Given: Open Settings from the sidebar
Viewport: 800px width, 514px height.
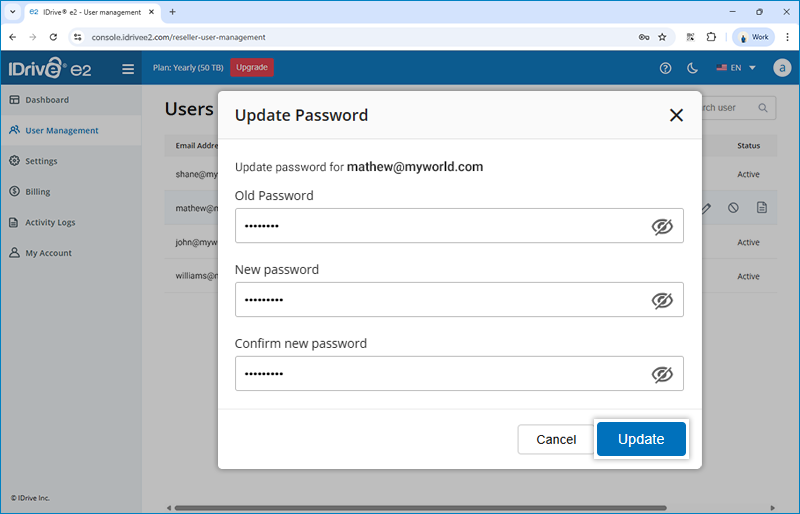Looking at the screenshot, I should point(41,161).
